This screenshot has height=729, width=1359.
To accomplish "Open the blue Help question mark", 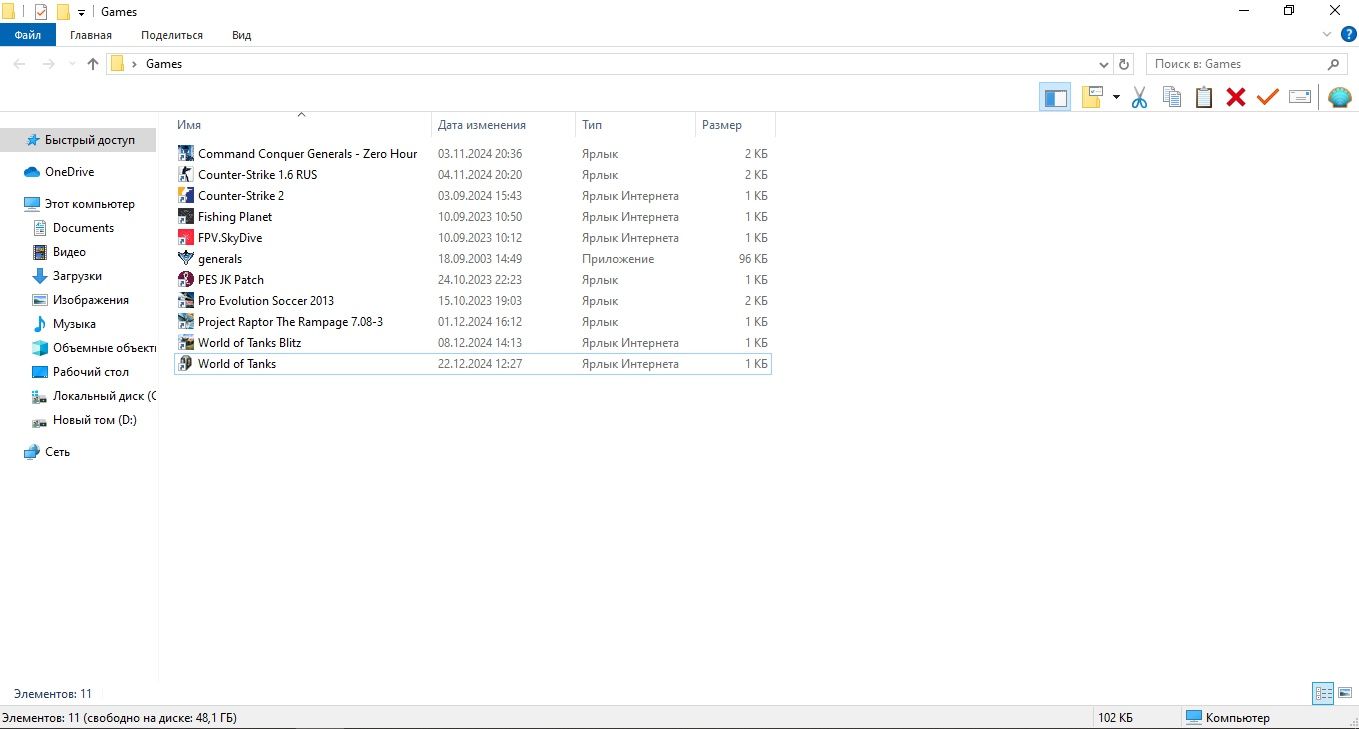I will tap(1348, 35).
